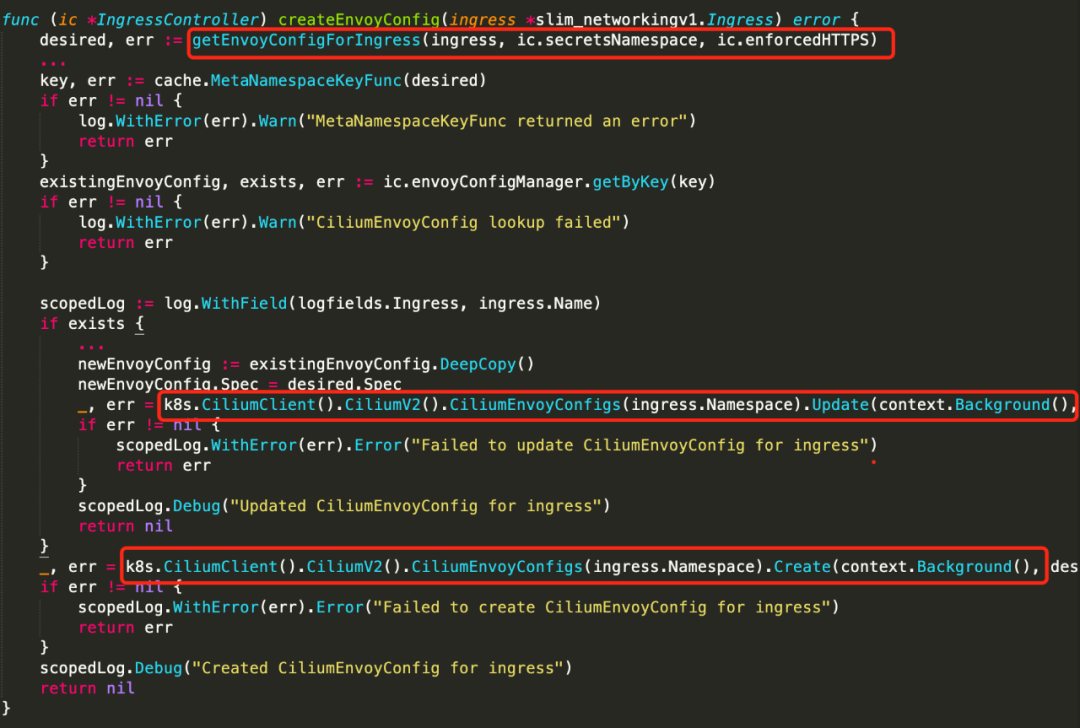Image resolution: width=1080 pixels, height=728 pixels.
Task: Click MetaNamespaceKeyFunc in the cache call
Action: [x=306, y=81]
